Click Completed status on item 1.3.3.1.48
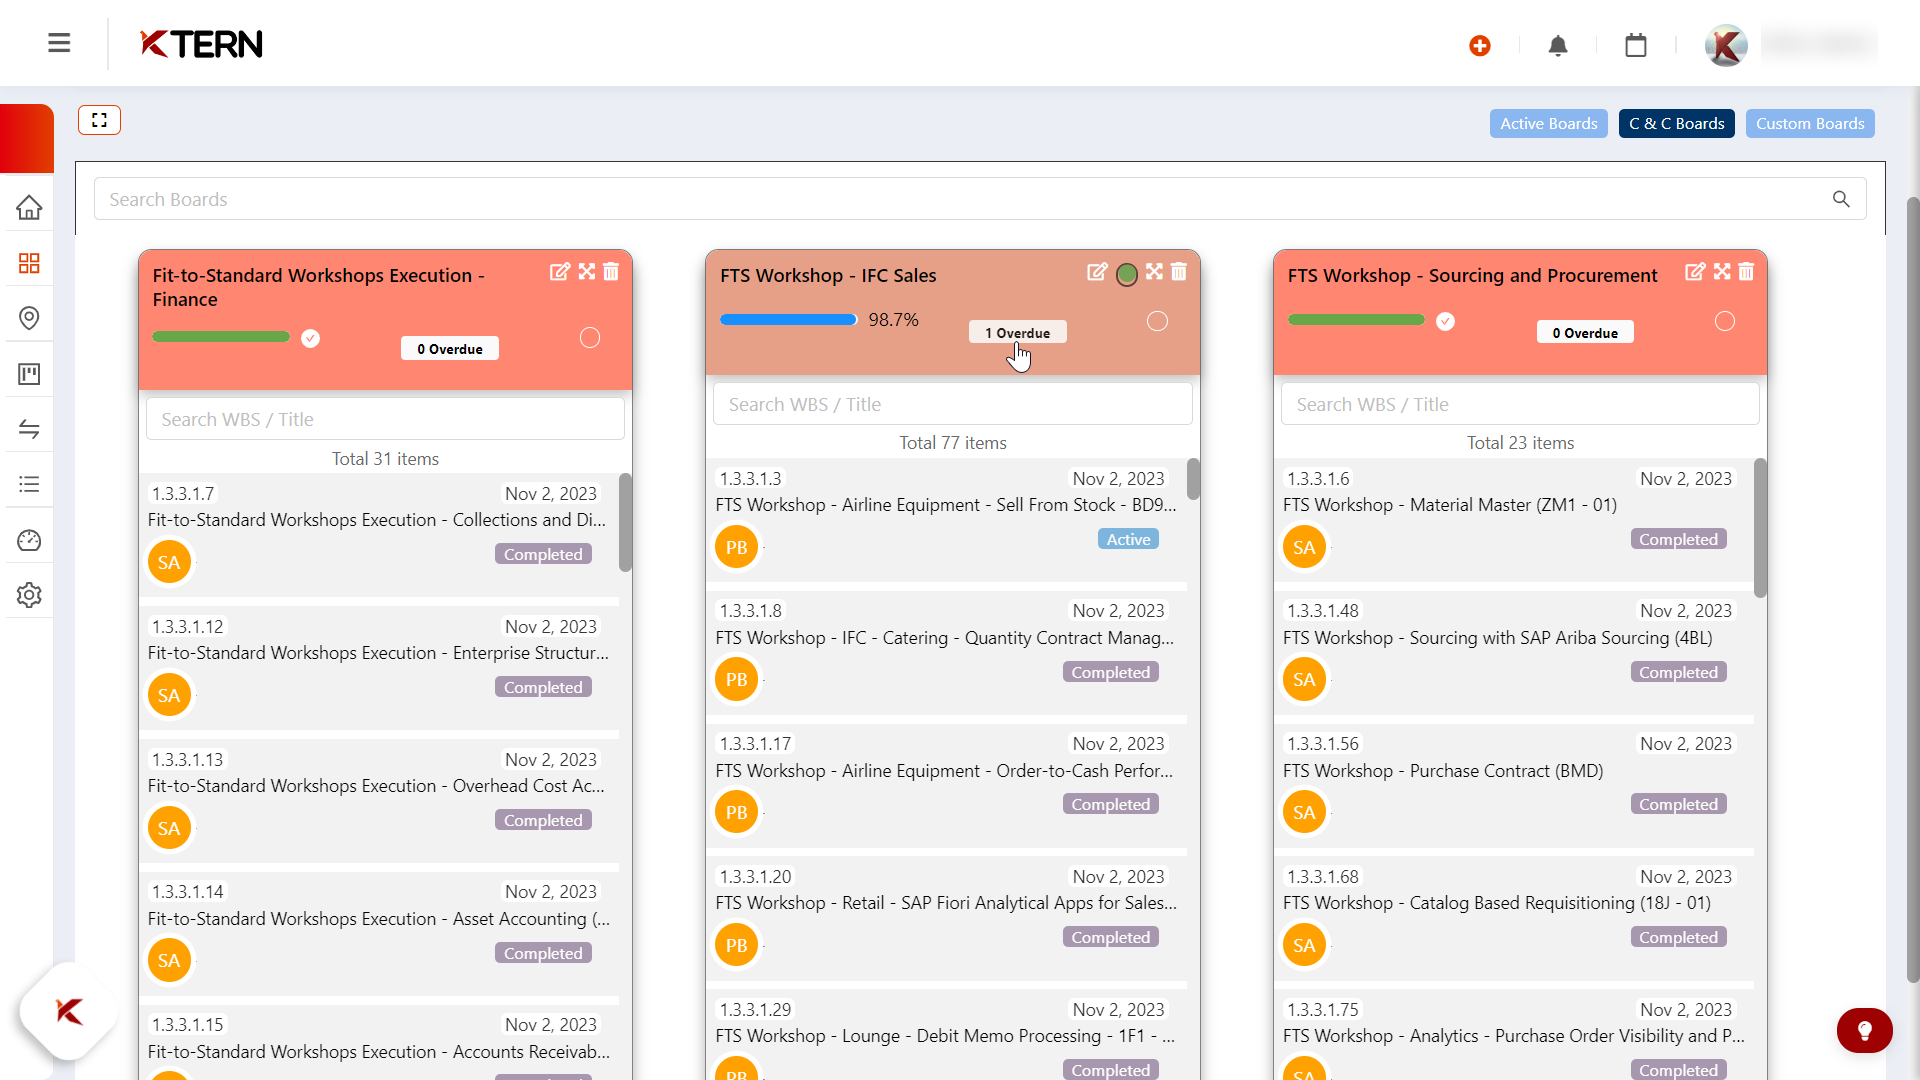The width and height of the screenshot is (1920, 1080). point(1678,672)
